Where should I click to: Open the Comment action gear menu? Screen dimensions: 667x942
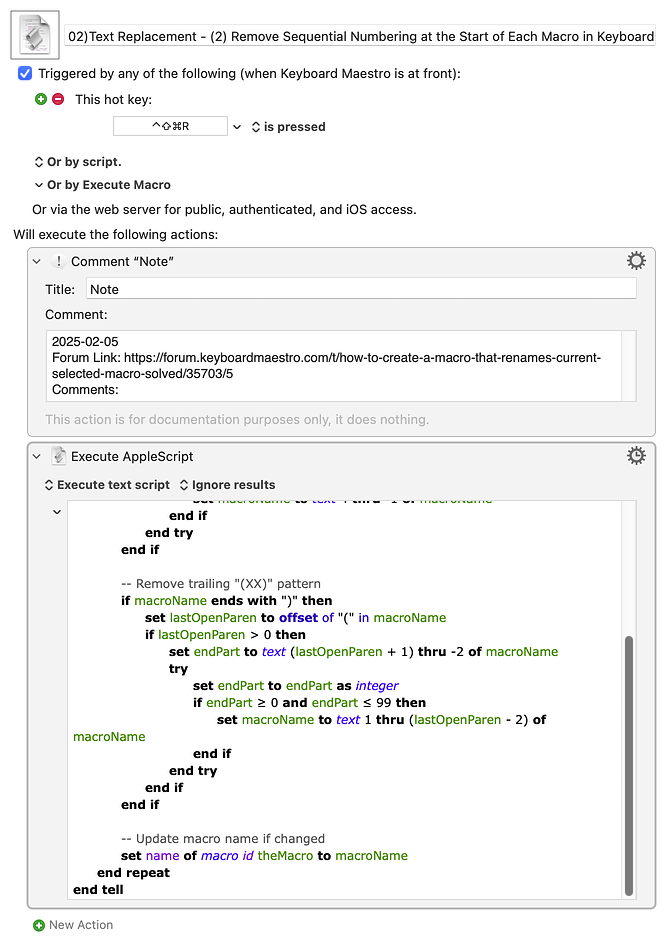point(636,261)
